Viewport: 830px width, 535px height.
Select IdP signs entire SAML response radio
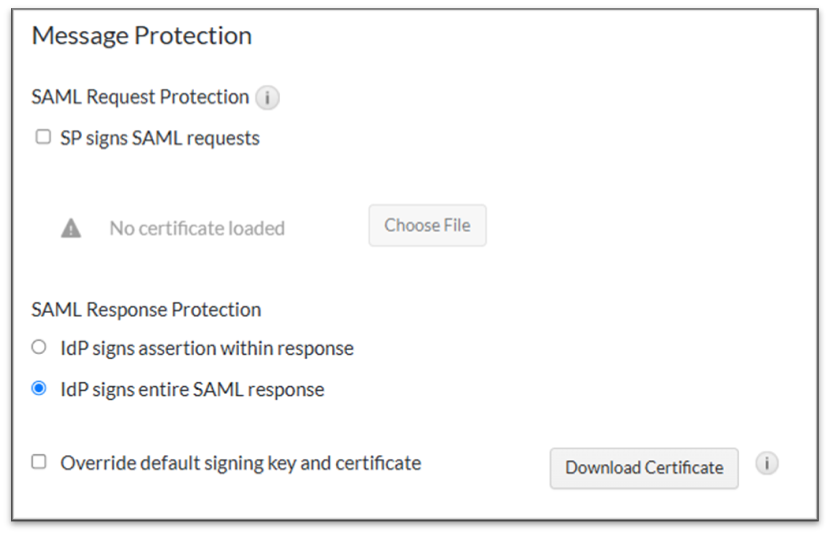click(x=39, y=389)
